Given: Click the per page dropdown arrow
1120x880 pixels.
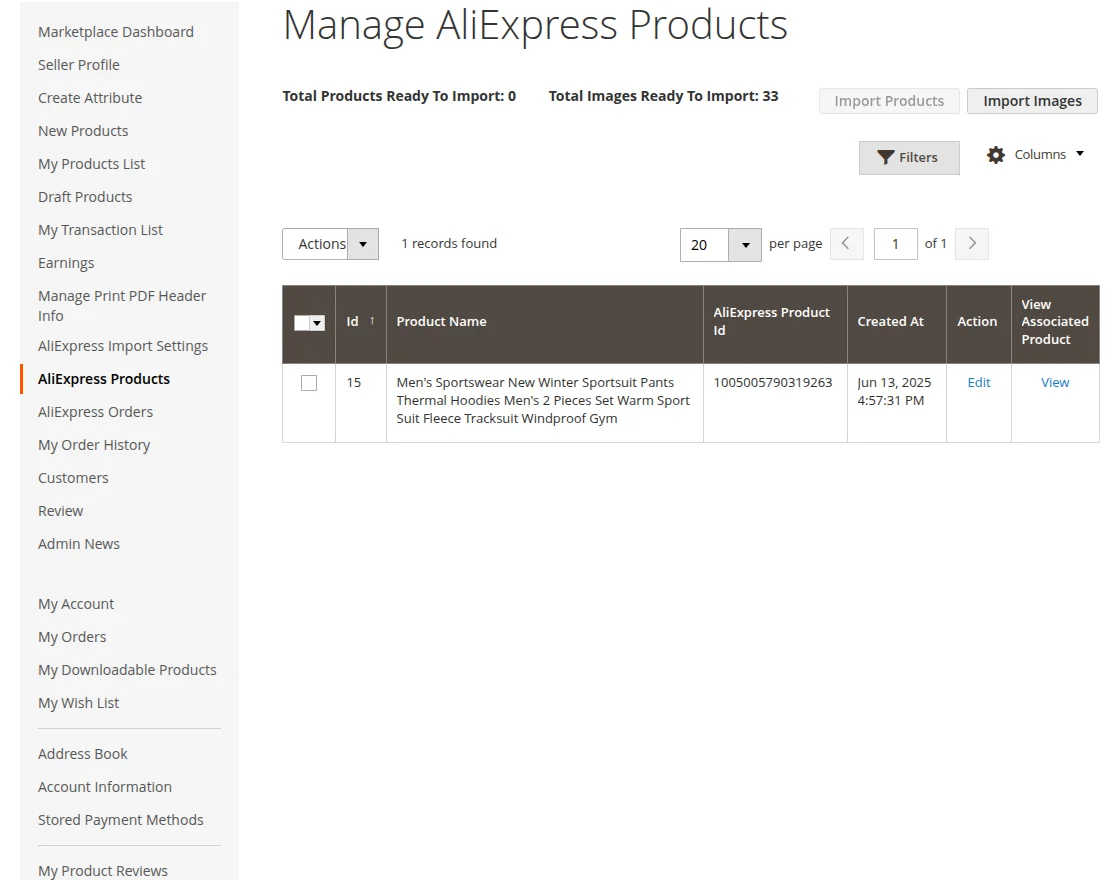Looking at the screenshot, I should (744, 244).
